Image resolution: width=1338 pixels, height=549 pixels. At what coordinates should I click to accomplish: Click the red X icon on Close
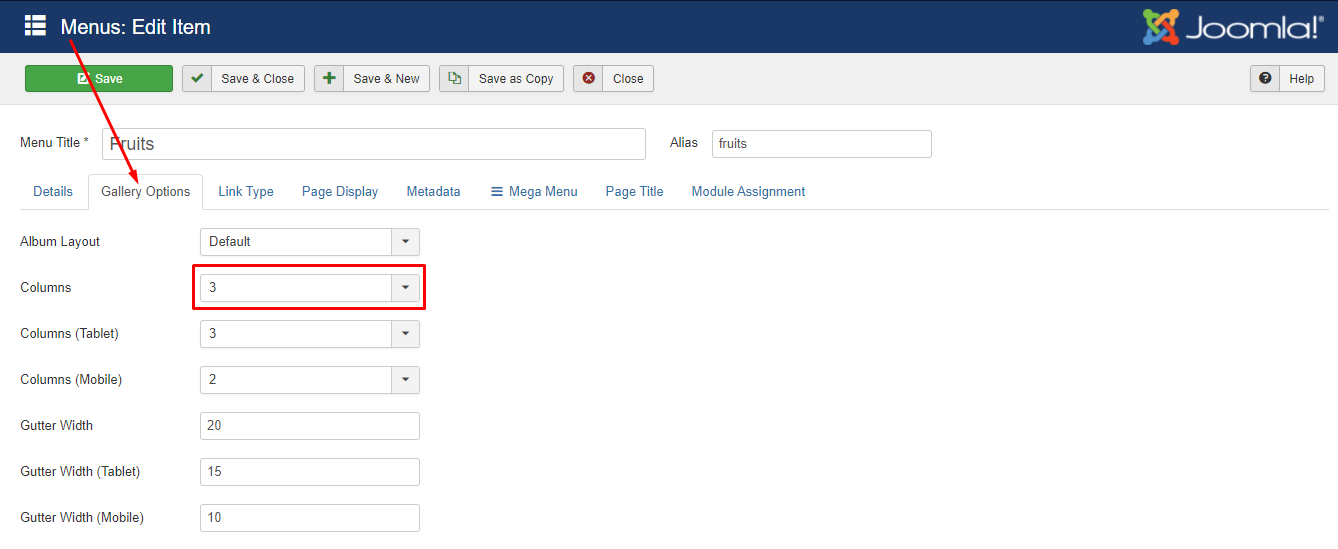(588, 79)
